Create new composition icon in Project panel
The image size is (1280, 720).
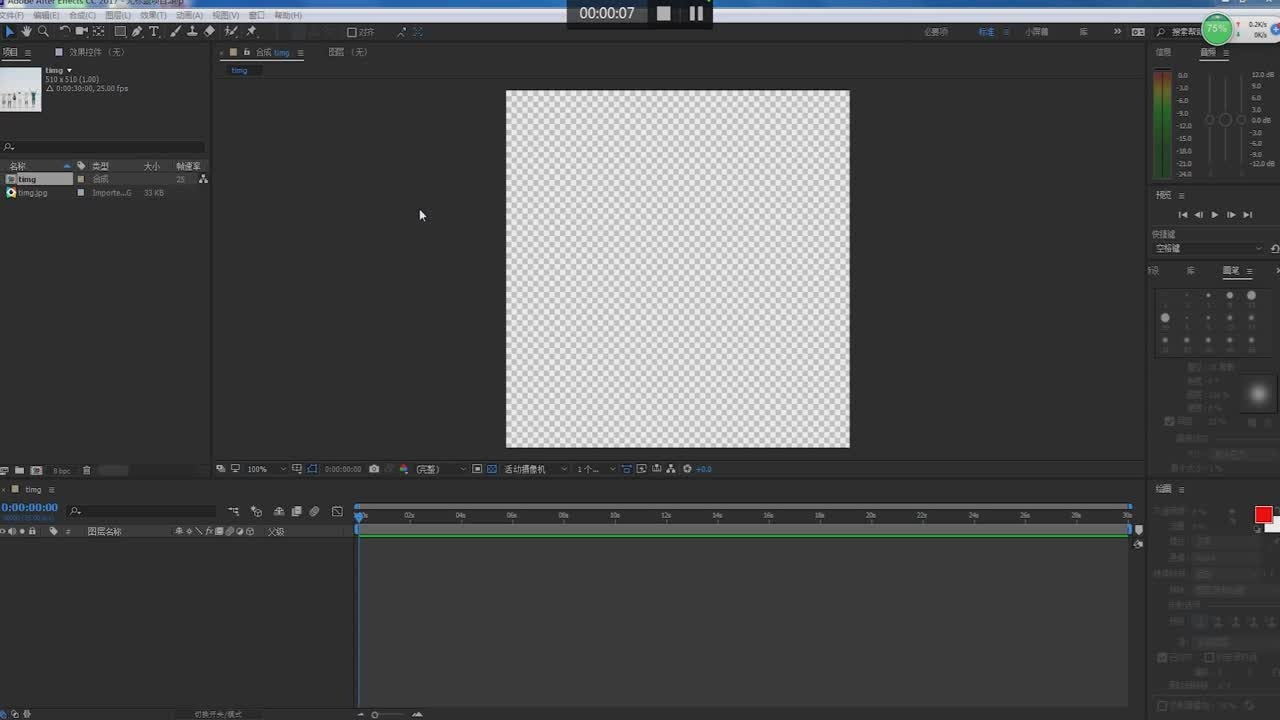pos(36,470)
